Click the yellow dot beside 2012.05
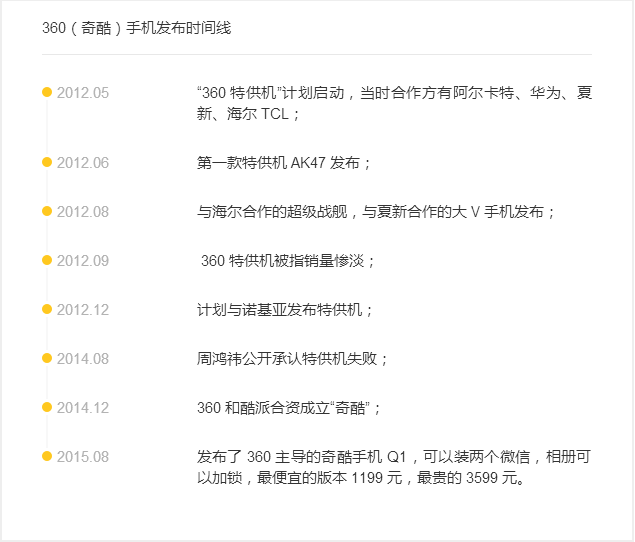635x542 pixels. [47, 93]
